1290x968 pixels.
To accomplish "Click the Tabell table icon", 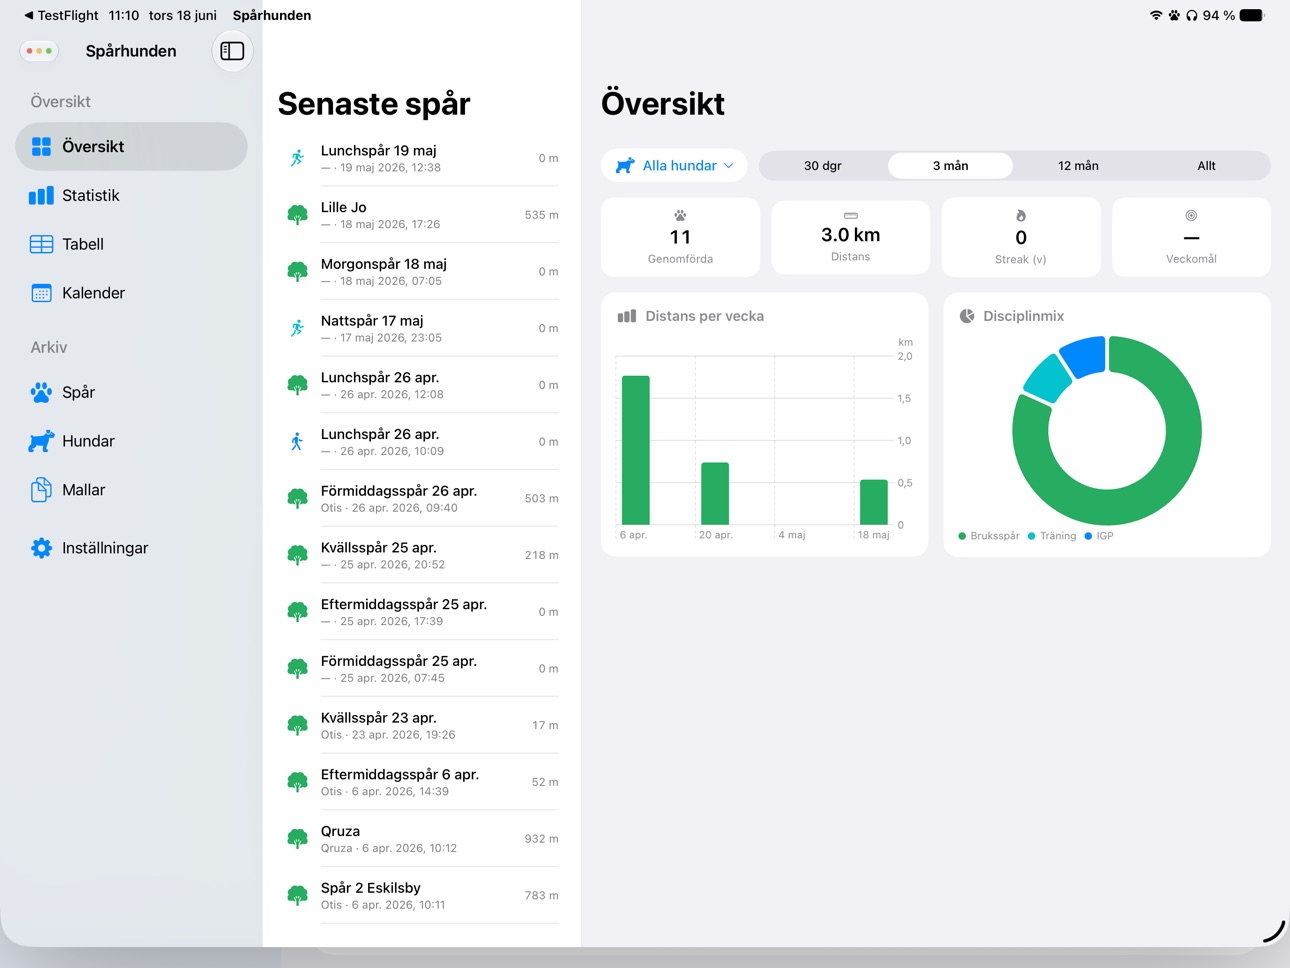I will click(x=41, y=244).
